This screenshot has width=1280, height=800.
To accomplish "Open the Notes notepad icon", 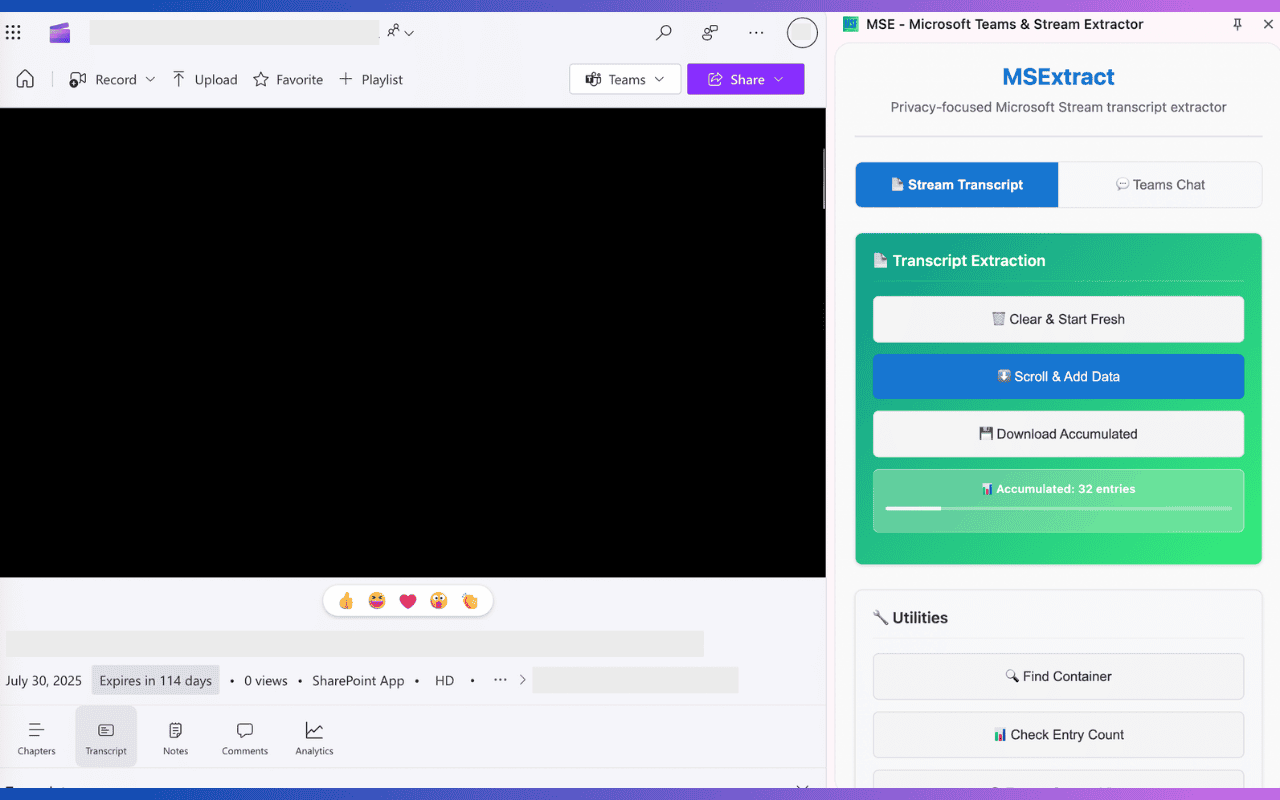I will (x=175, y=730).
